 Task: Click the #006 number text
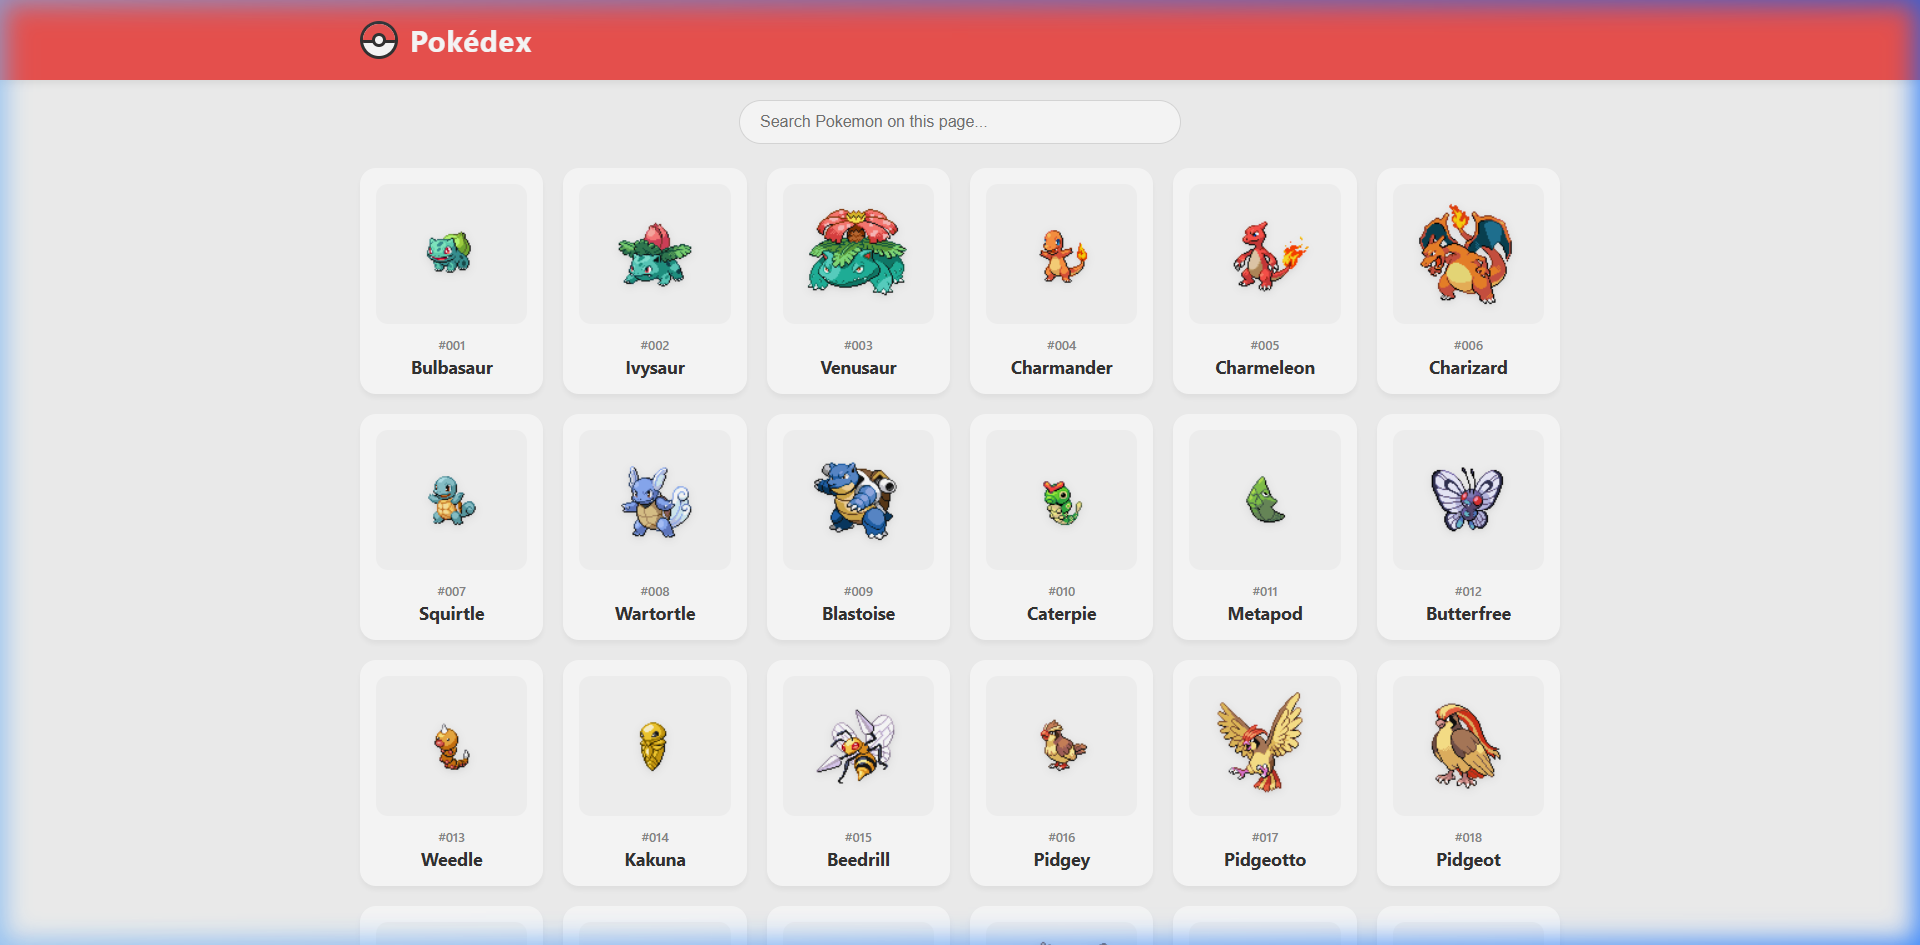click(1468, 346)
